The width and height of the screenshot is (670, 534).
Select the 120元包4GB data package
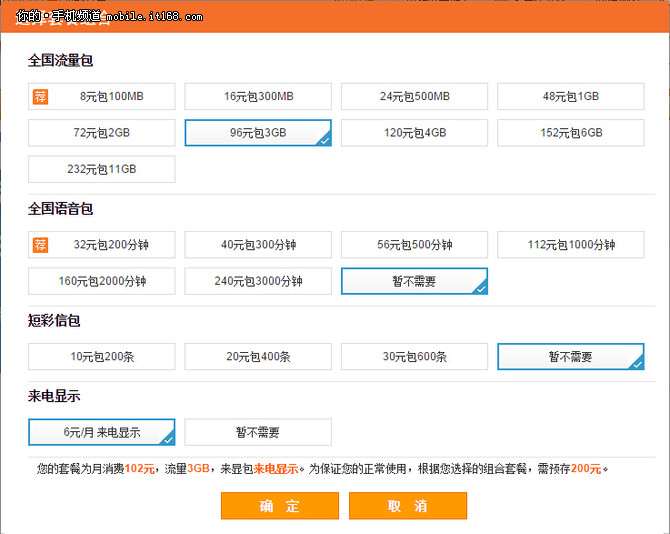414,133
